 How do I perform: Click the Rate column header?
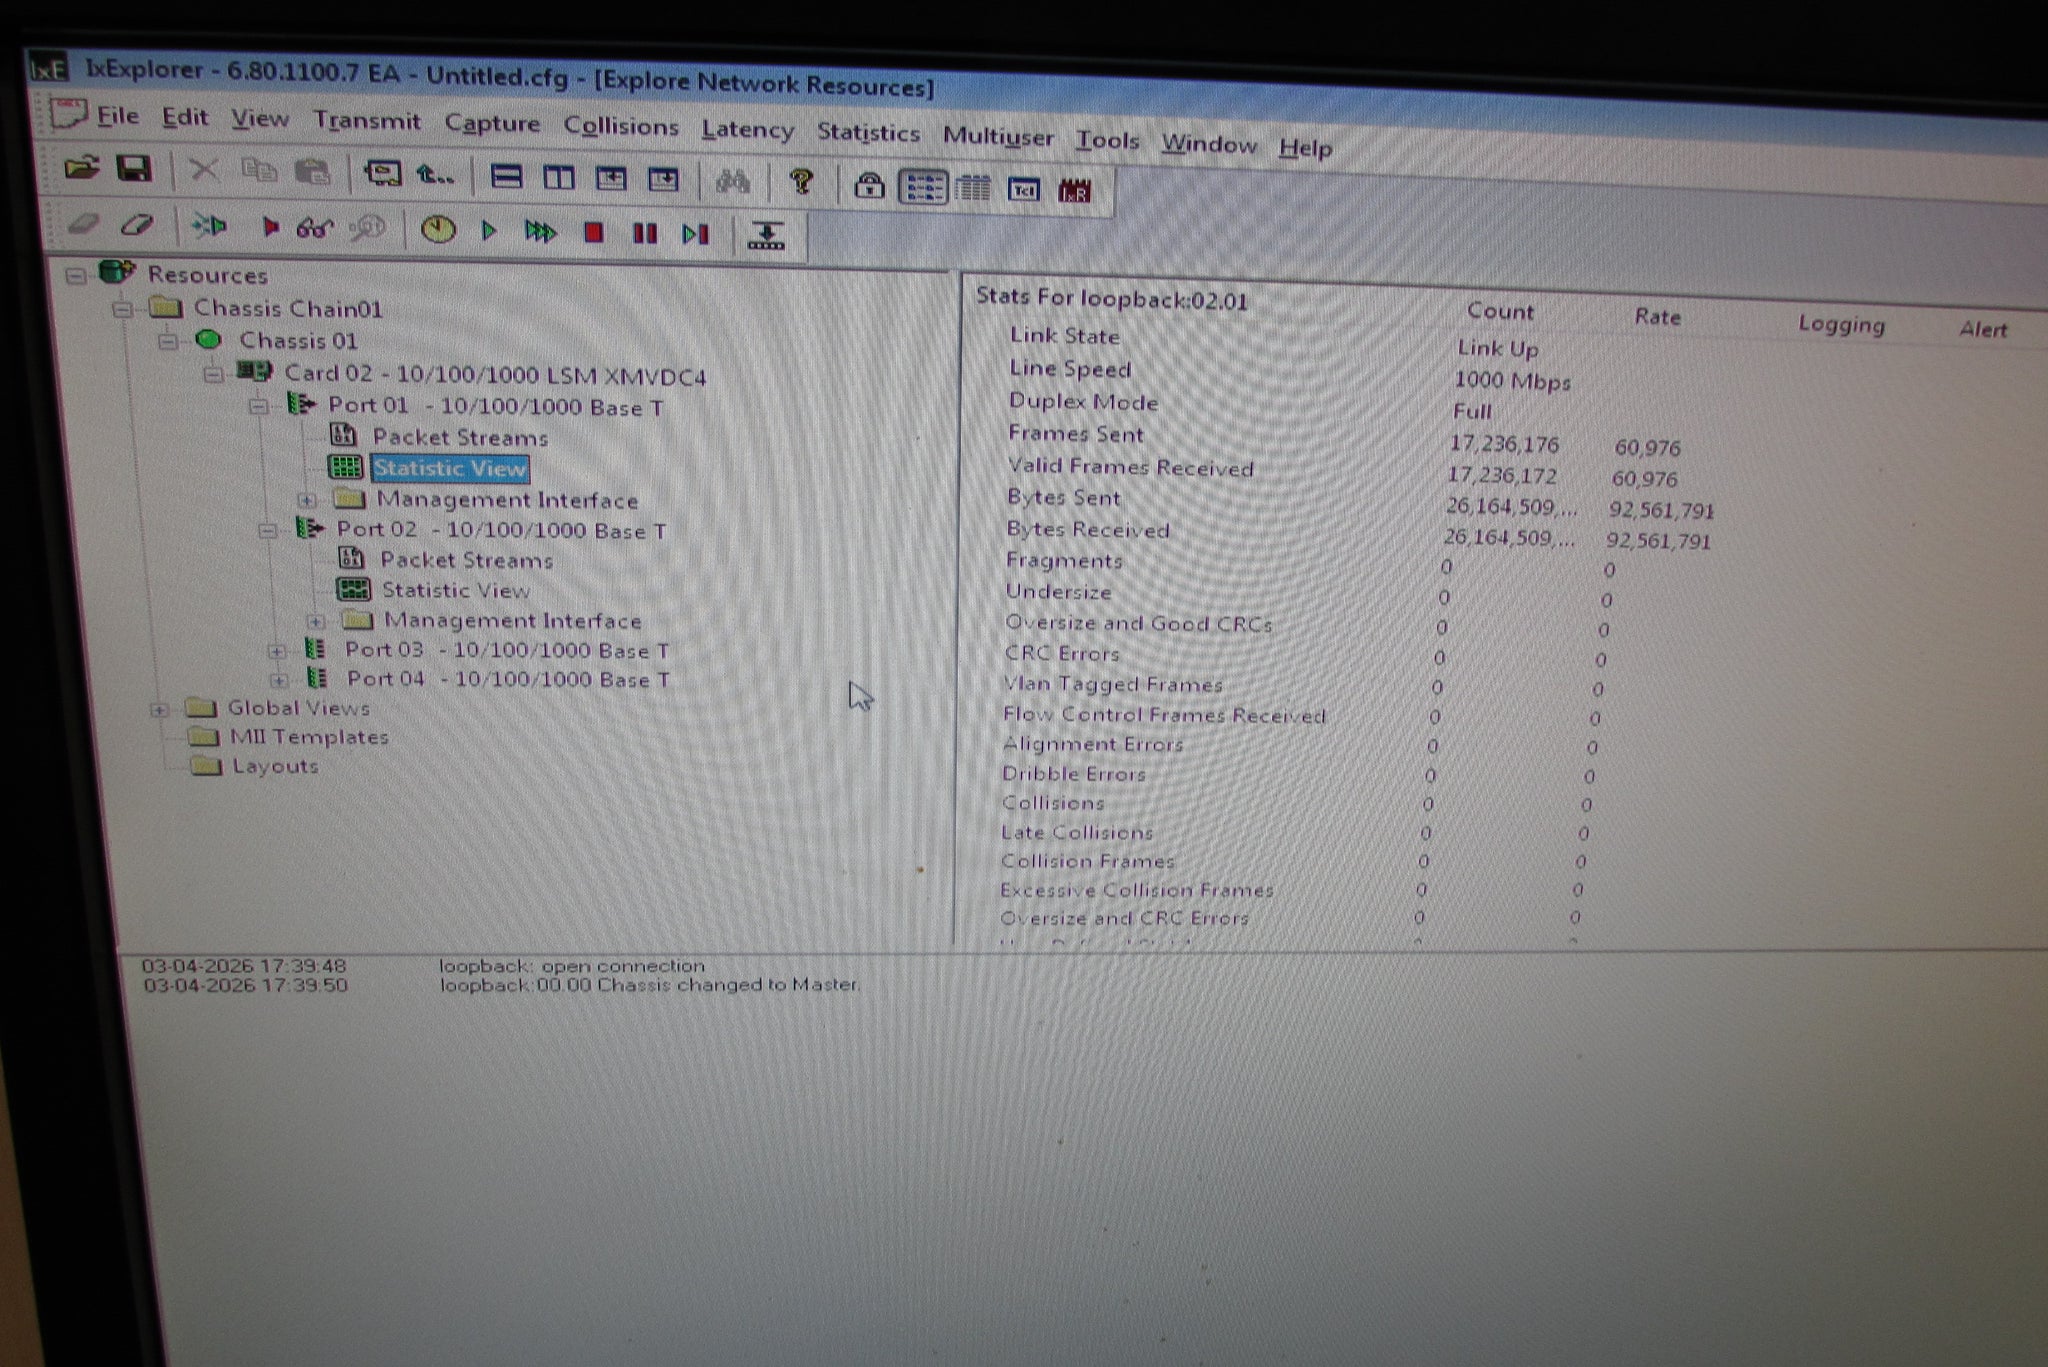(1656, 317)
